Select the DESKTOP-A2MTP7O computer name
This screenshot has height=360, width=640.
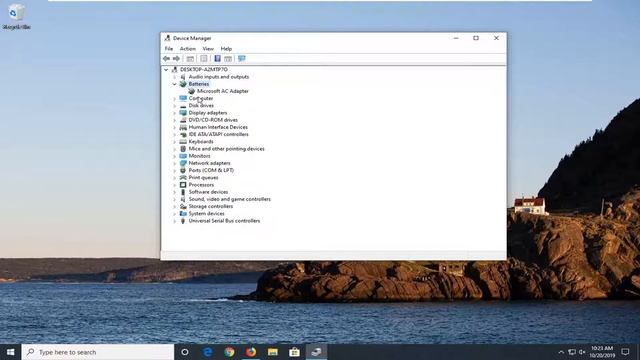point(204,70)
